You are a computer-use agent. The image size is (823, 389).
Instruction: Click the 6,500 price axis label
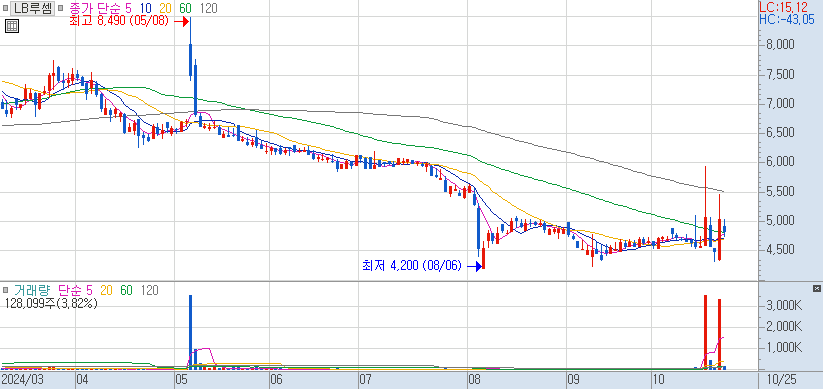780,132
